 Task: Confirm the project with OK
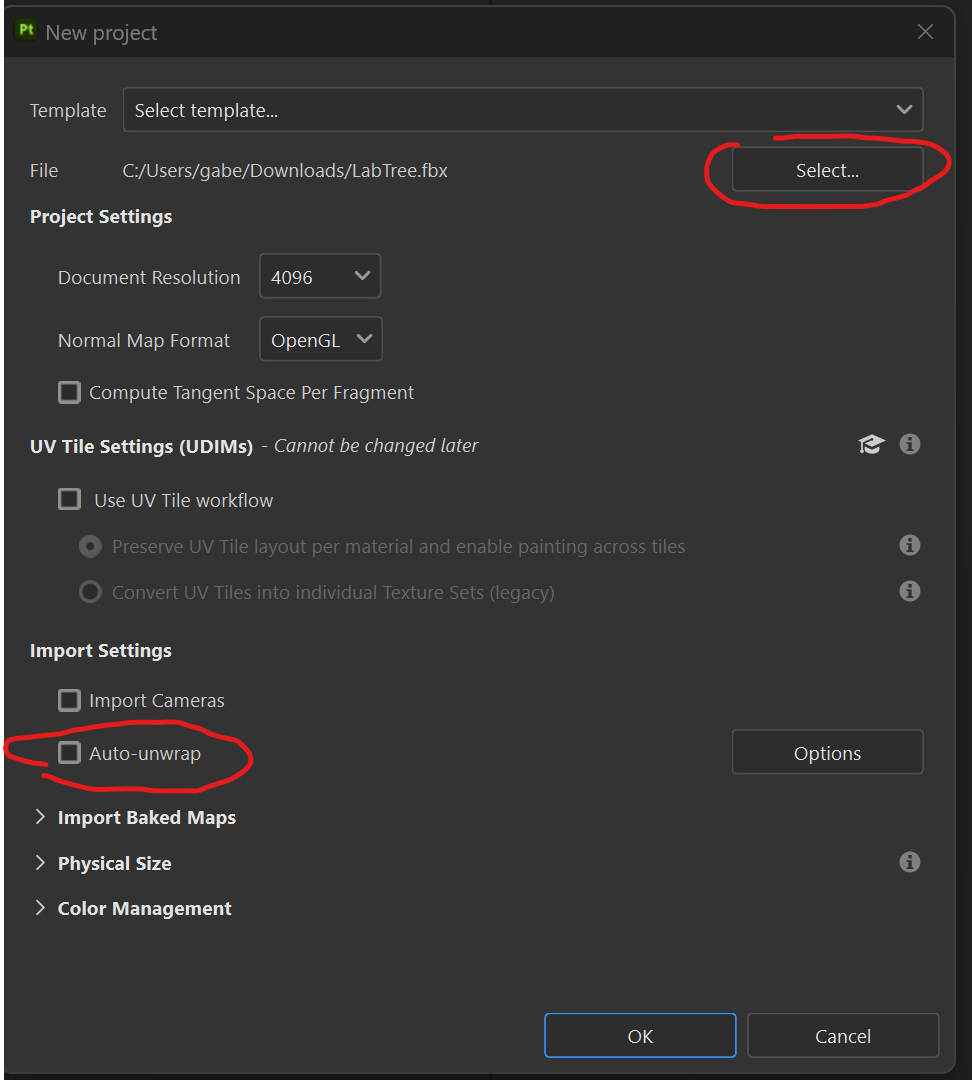tap(640, 1035)
